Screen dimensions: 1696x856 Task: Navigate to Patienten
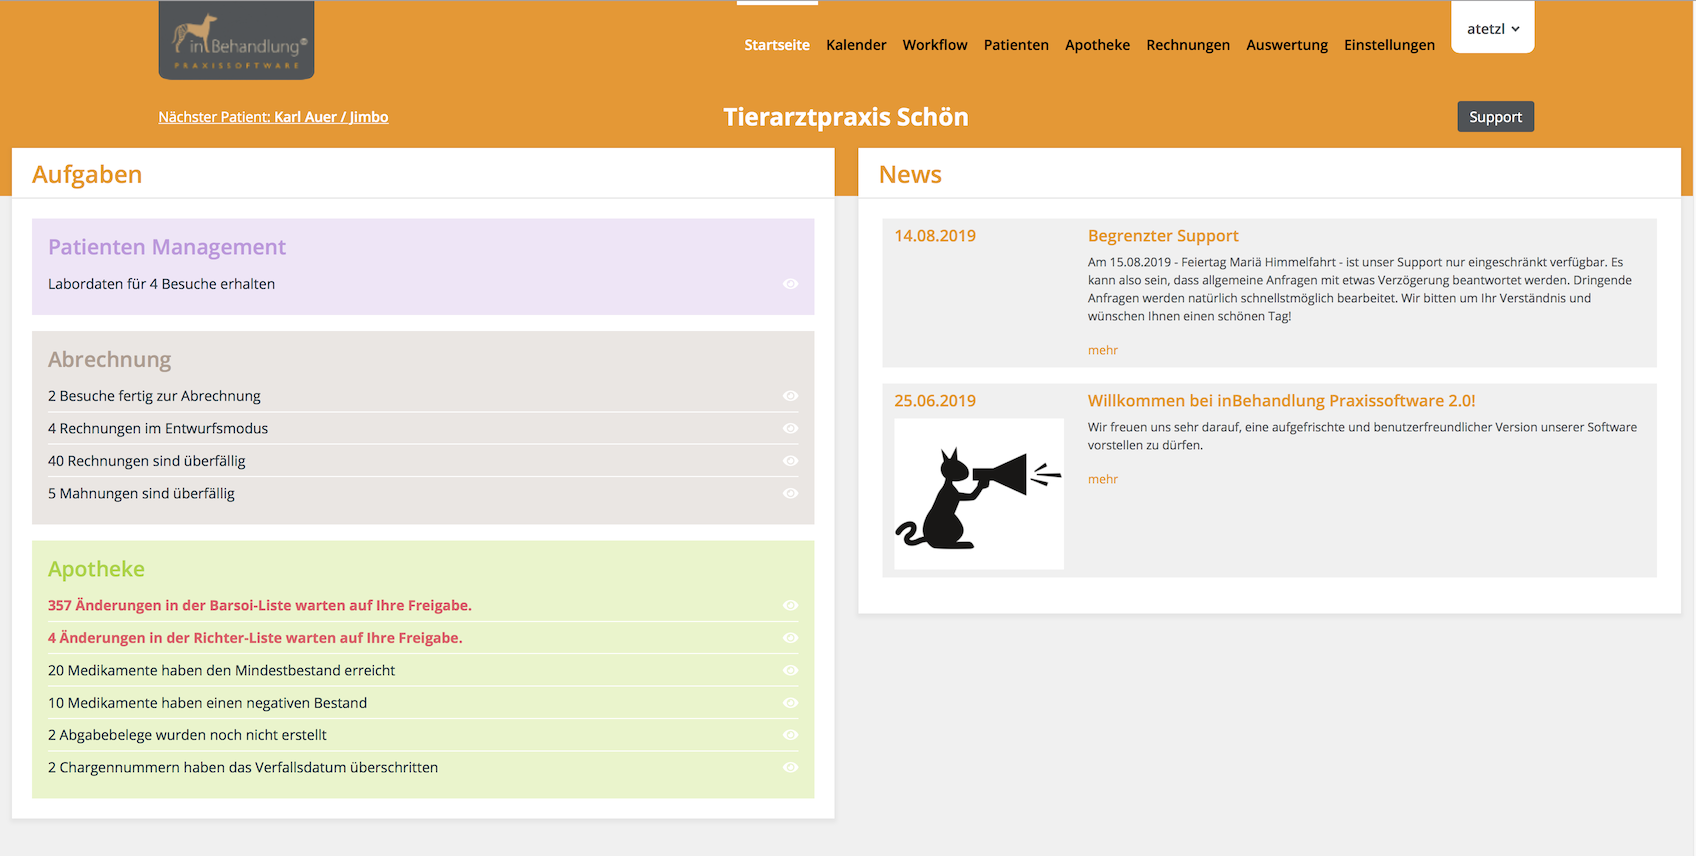pos(1016,45)
